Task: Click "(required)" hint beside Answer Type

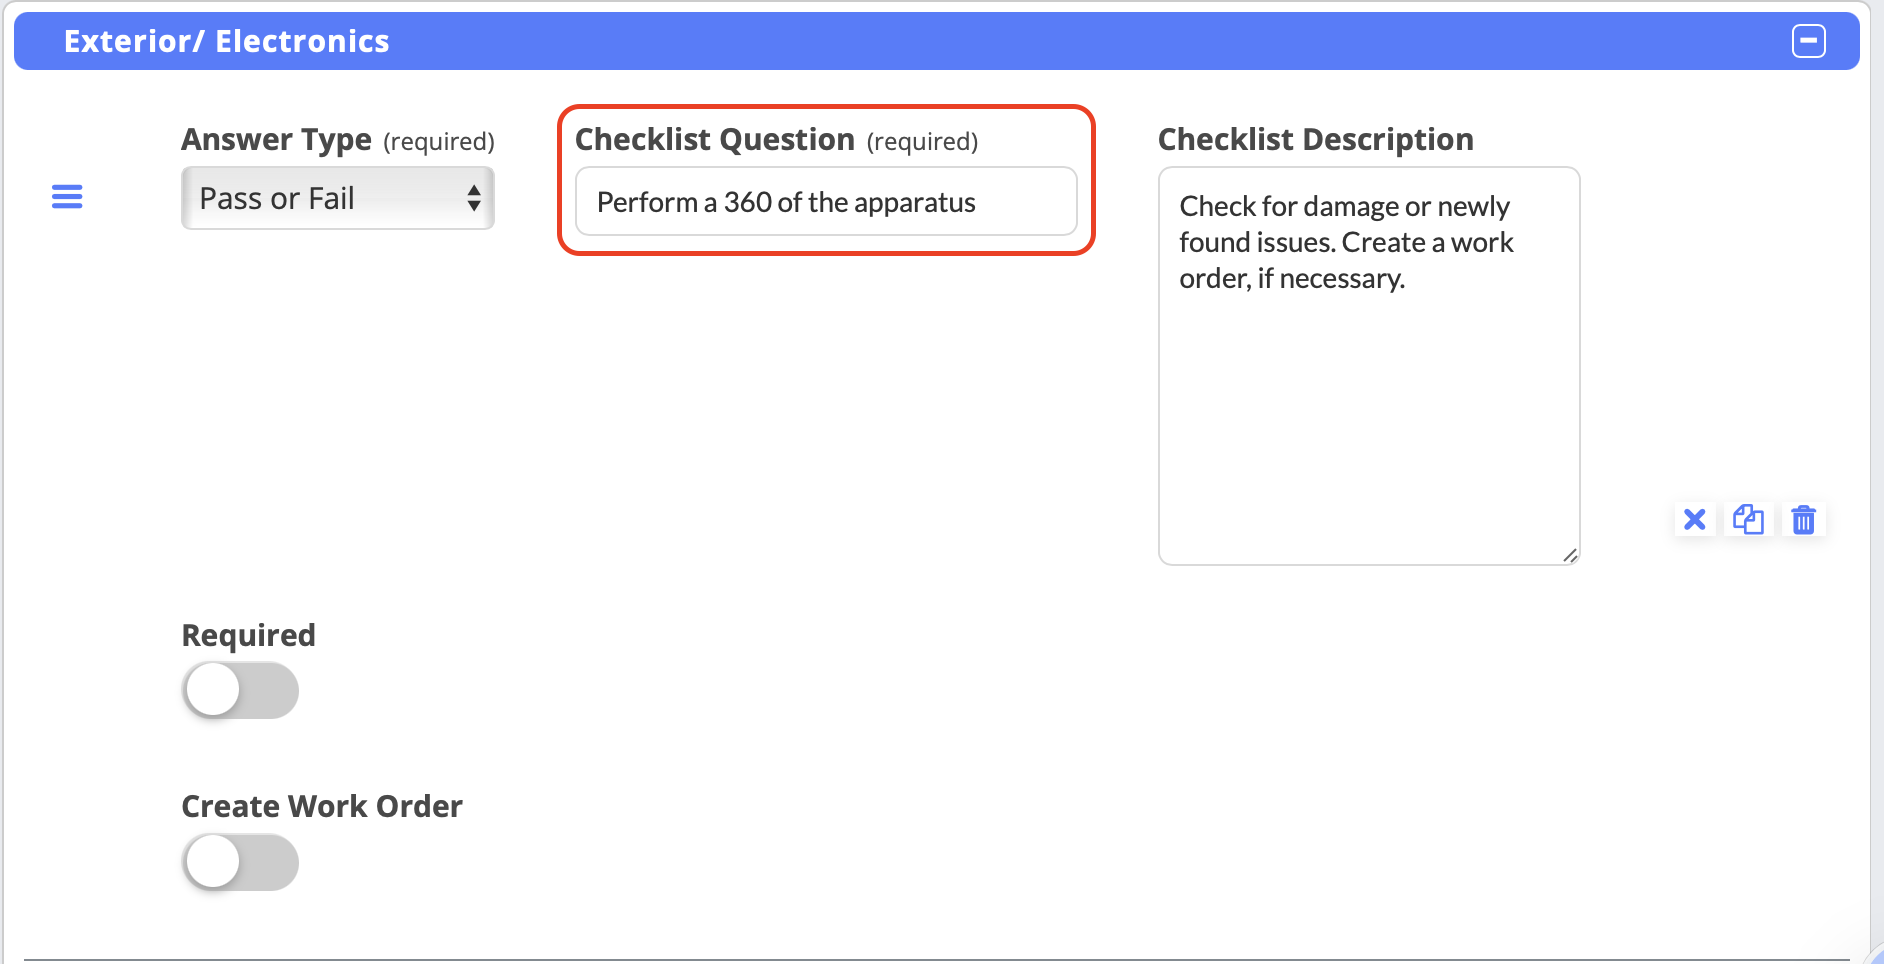Action: 439,141
